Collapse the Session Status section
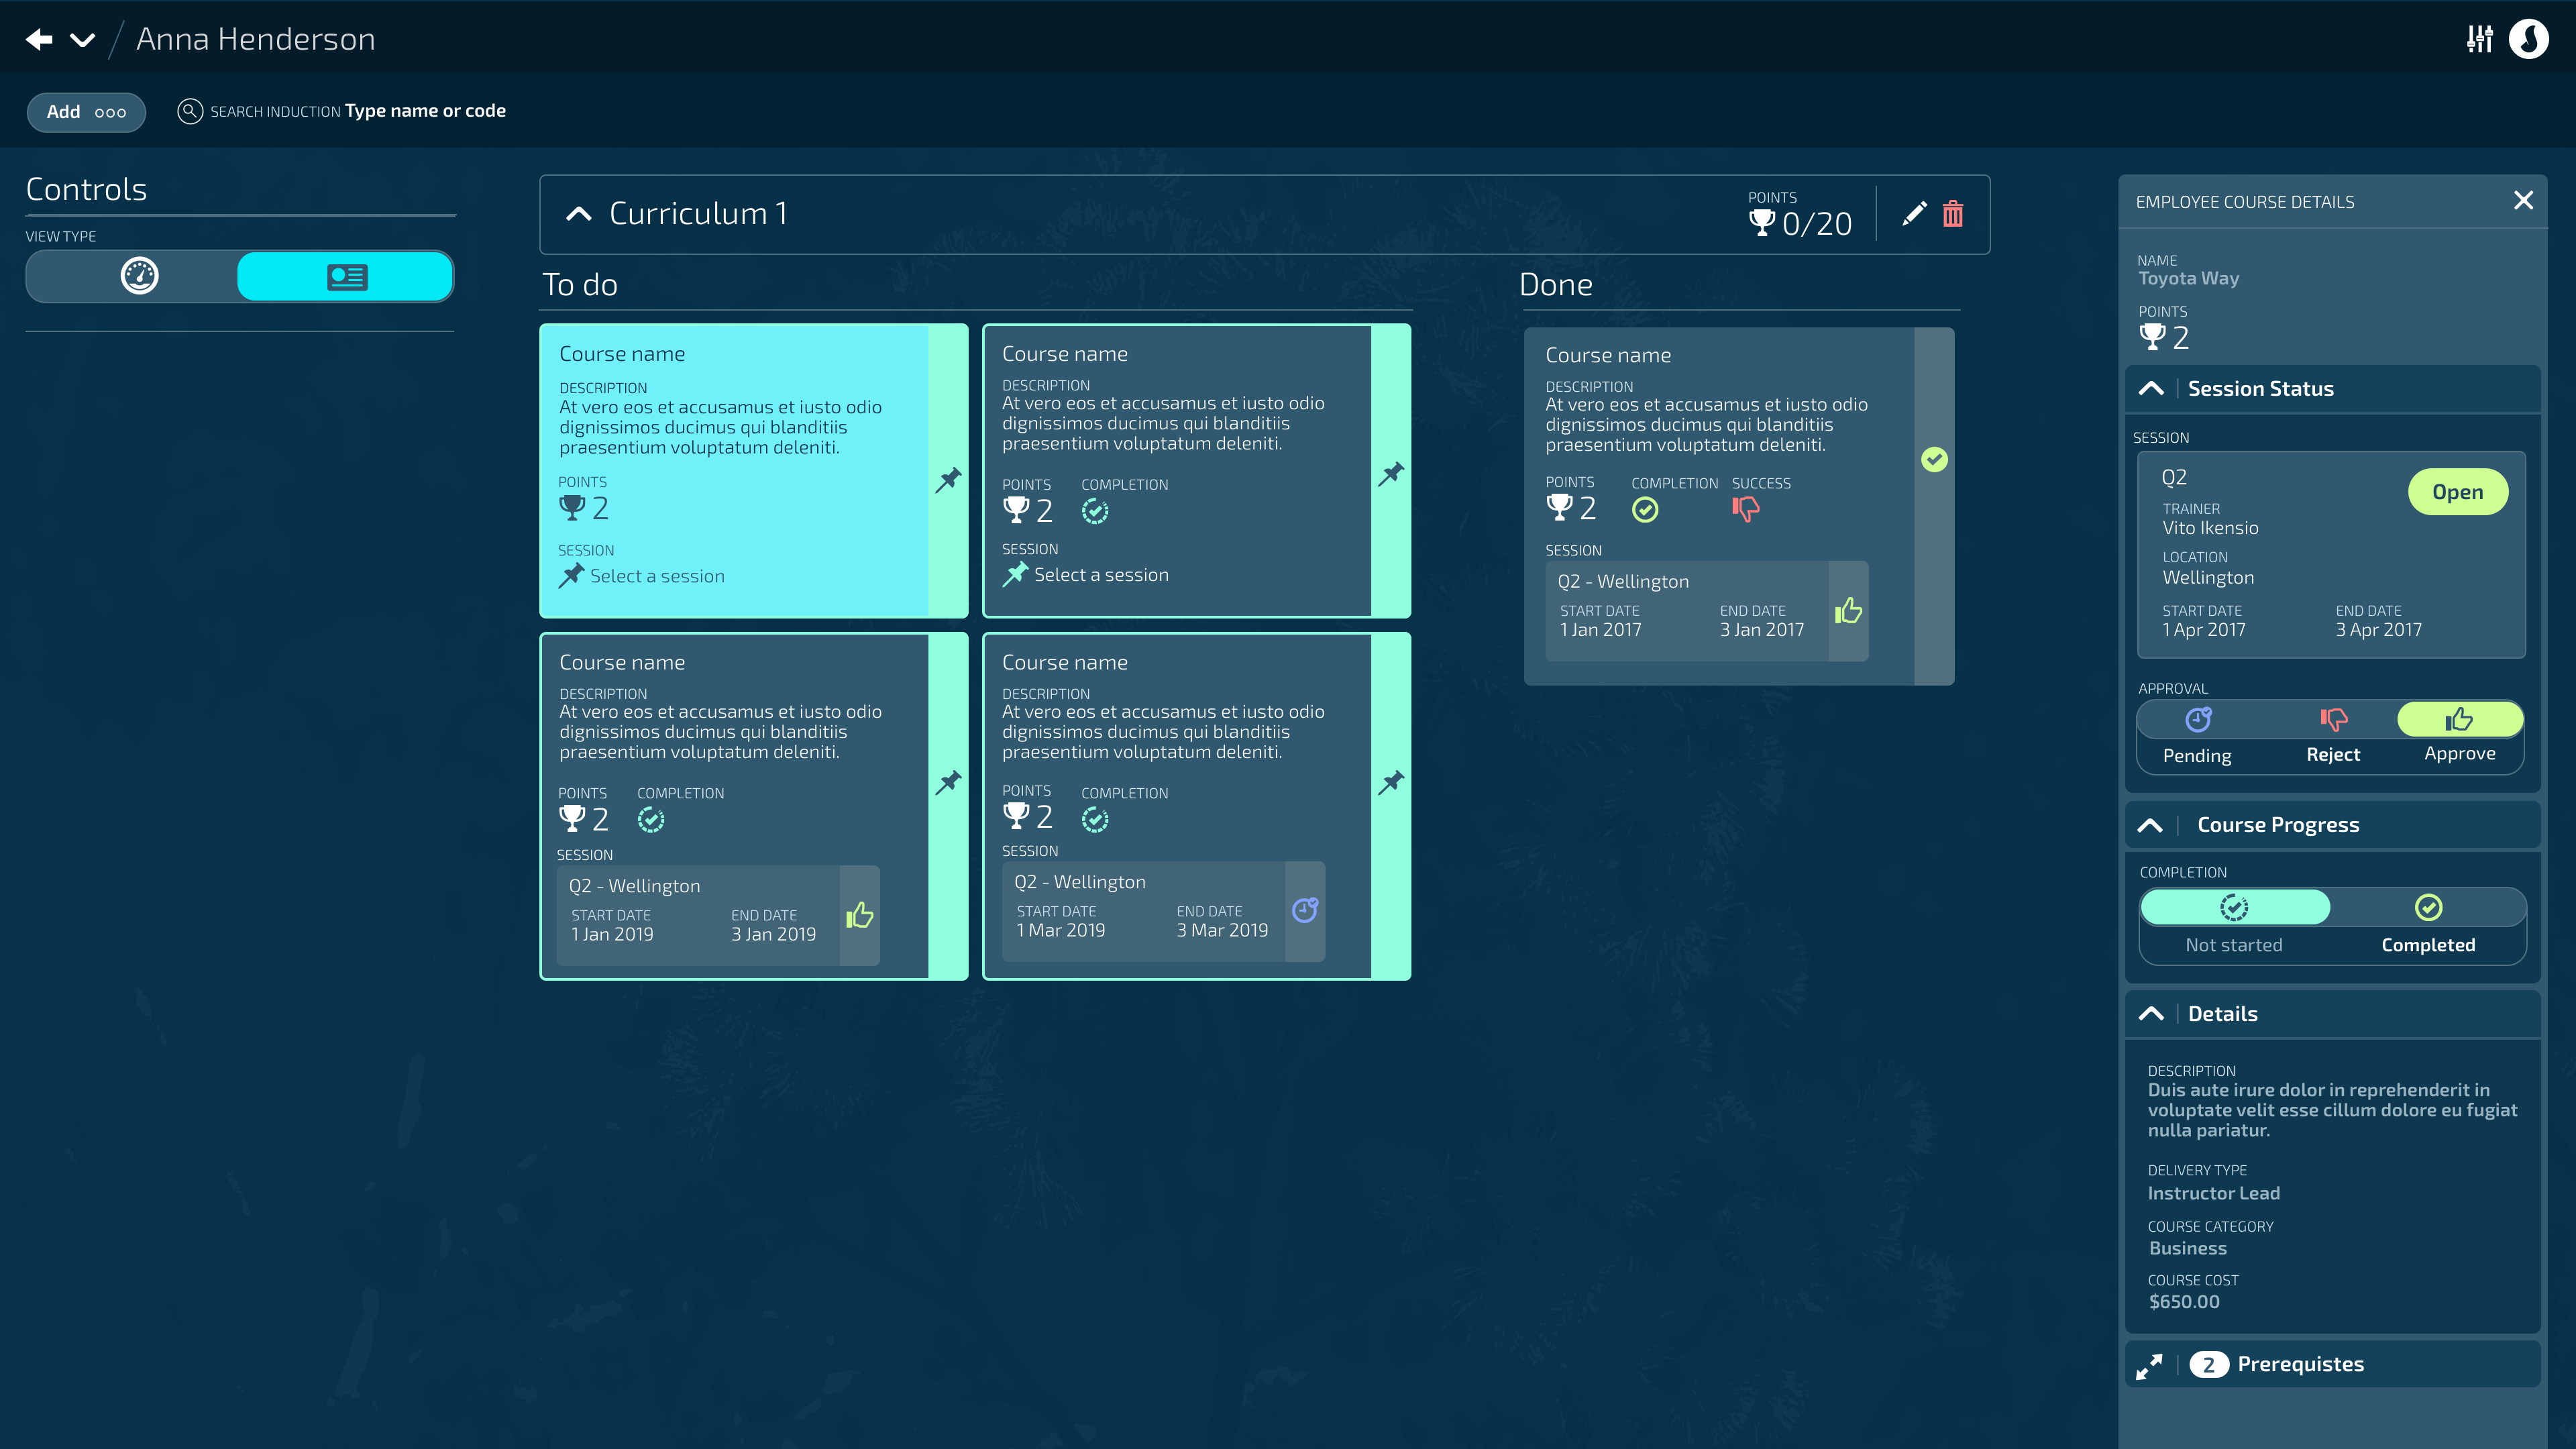 pyautogui.click(x=2151, y=389)
